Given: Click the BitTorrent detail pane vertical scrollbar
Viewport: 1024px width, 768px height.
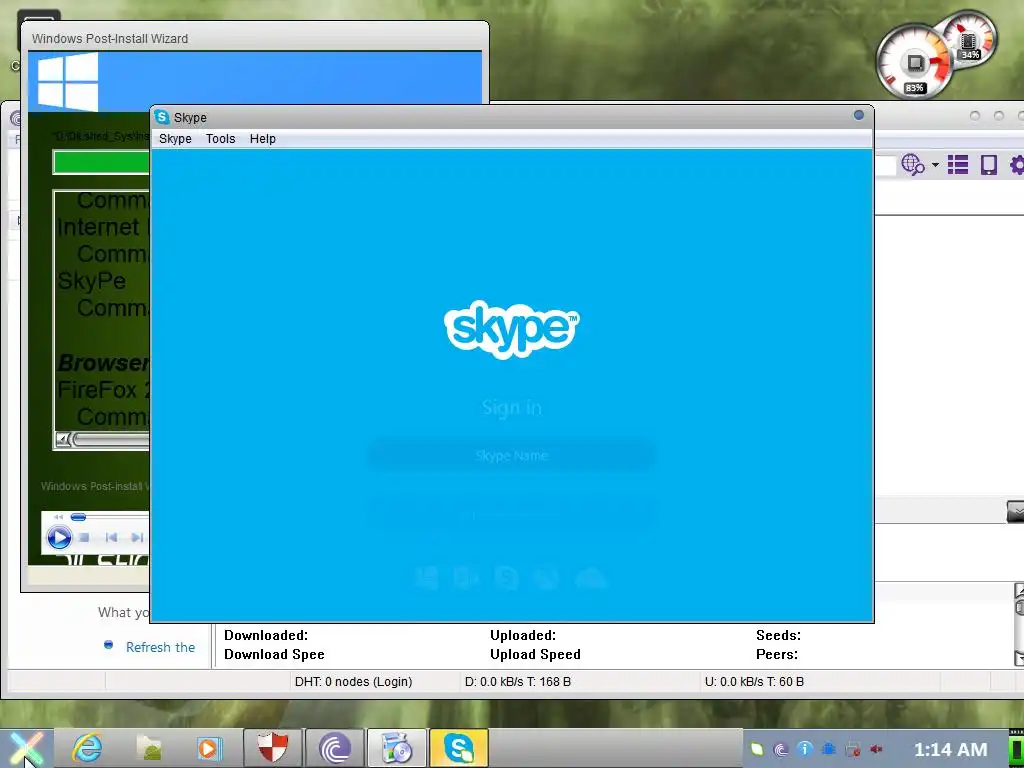Looking at the screenshot, I should point(1019,625).
